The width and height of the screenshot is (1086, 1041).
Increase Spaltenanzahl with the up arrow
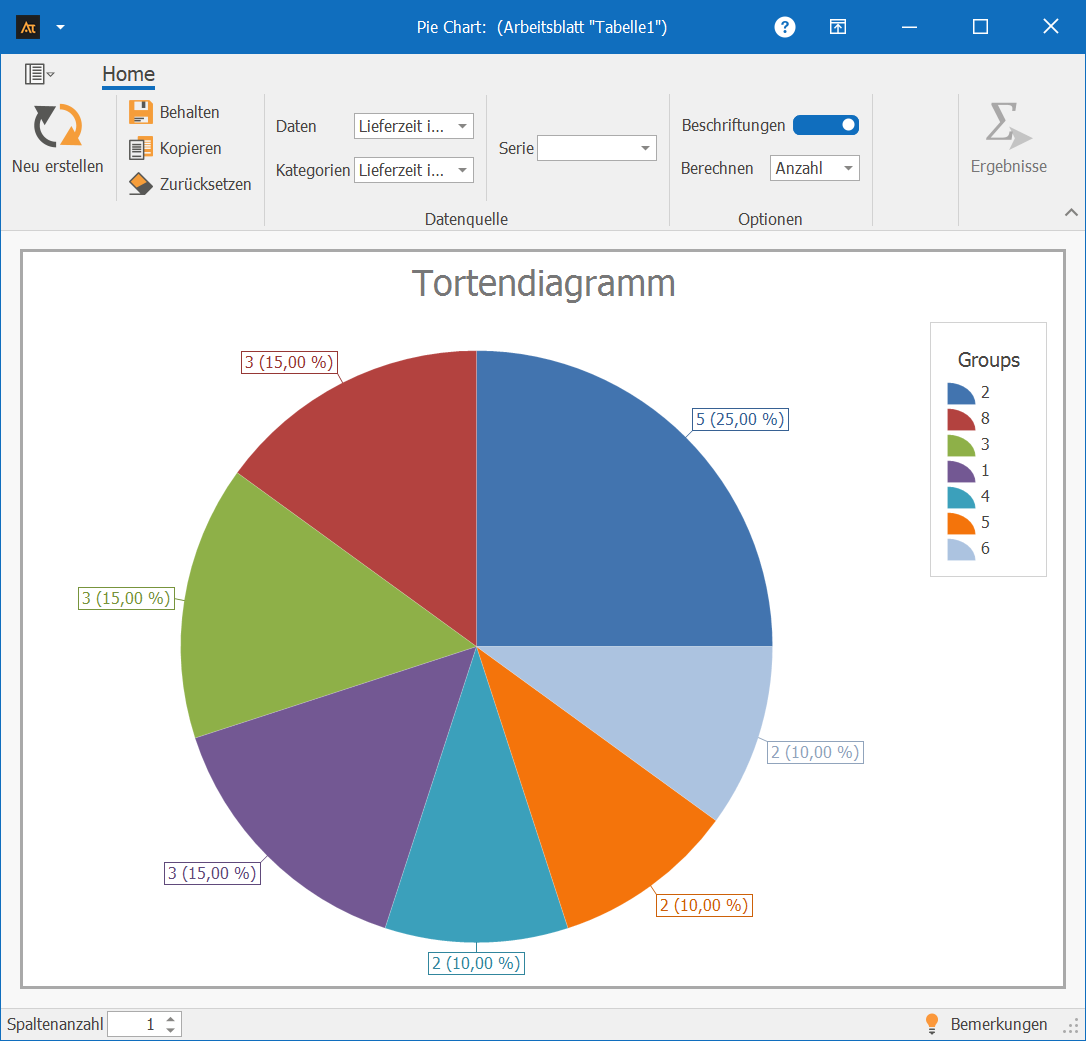click(x=171, y=1018)
